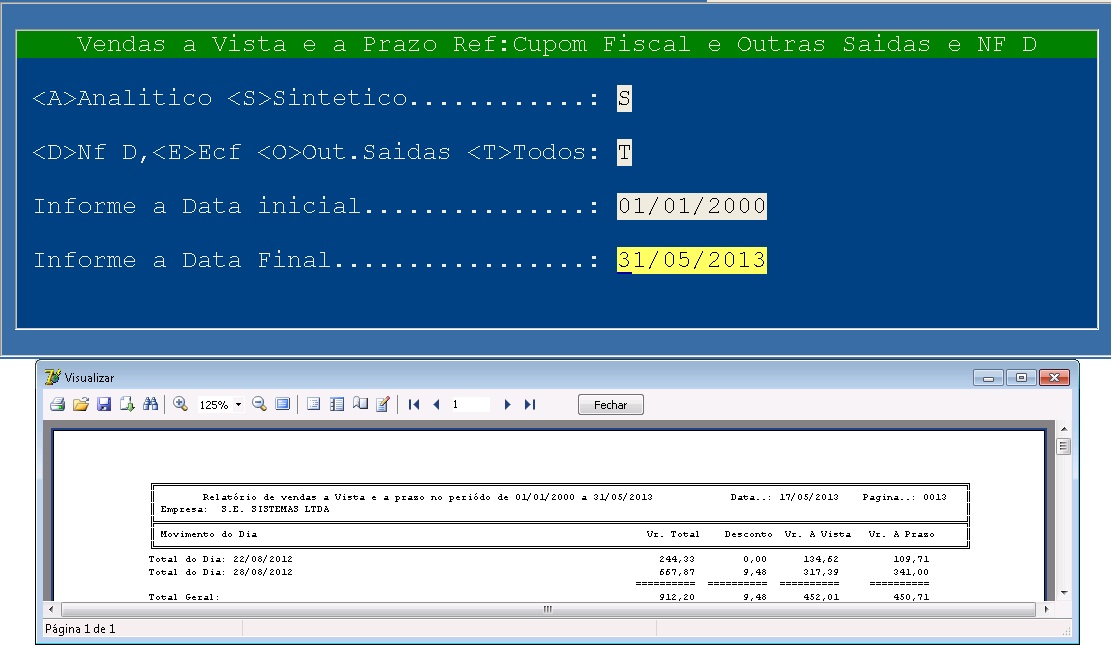1112x645 pixels.
Task: Jump to the last page
Action: 530,404
